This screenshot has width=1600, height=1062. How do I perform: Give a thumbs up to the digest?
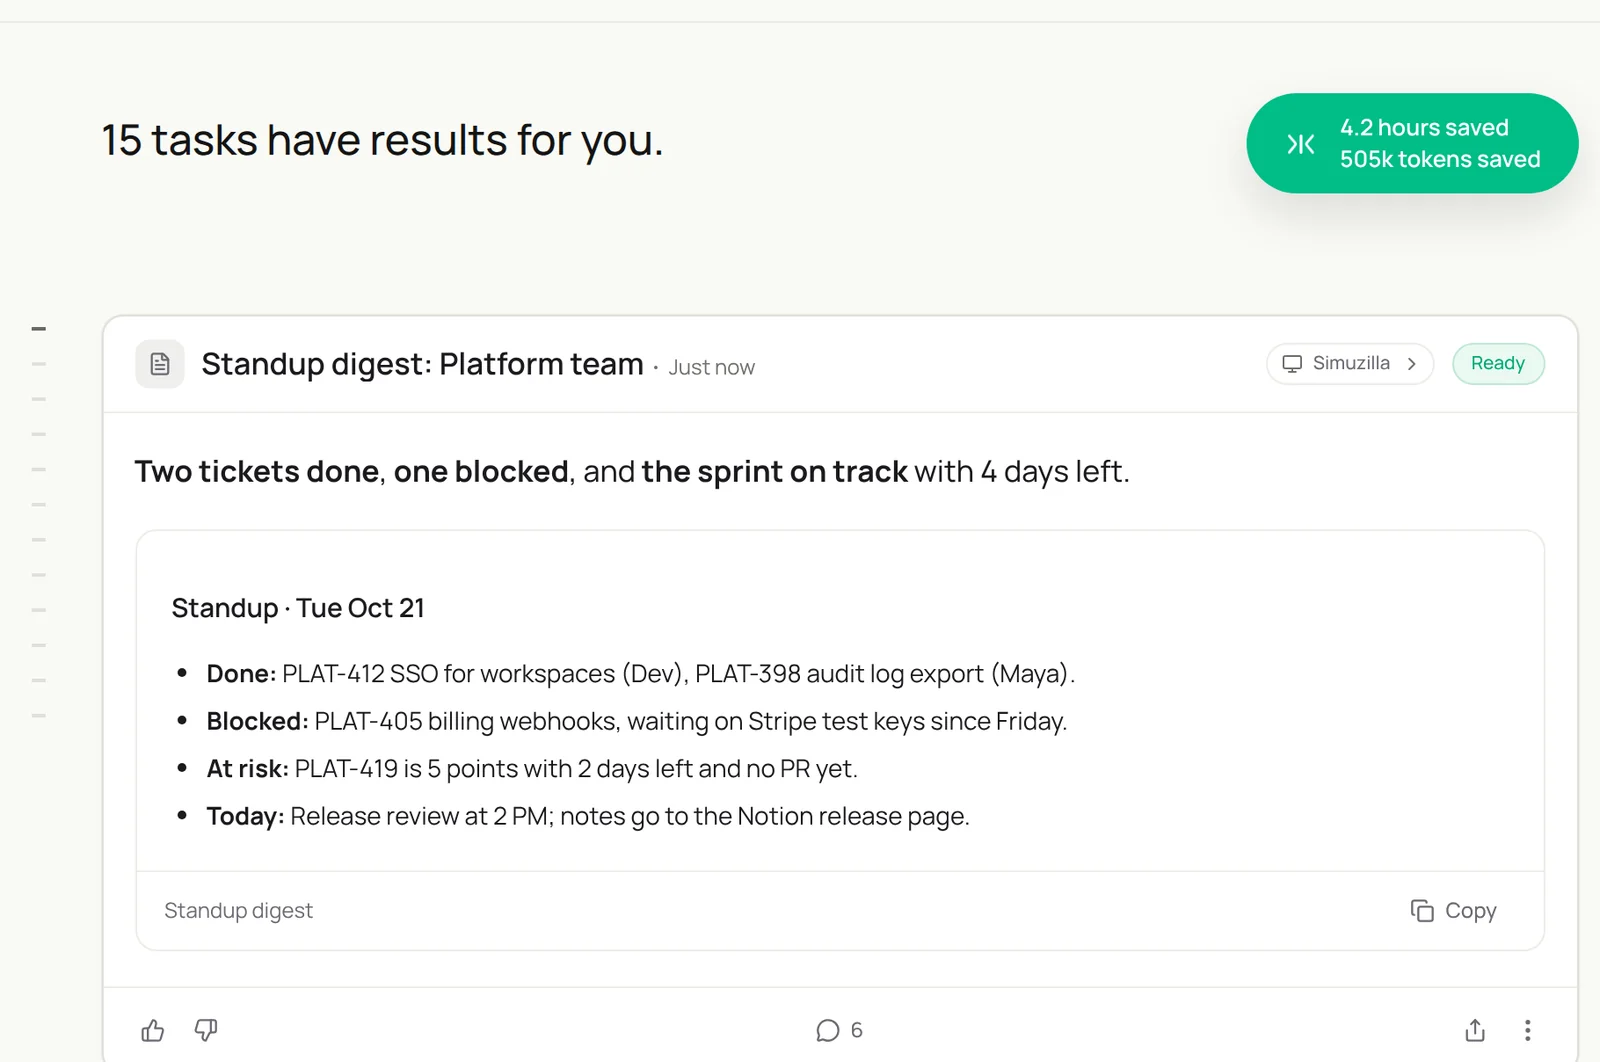point(153,1030)
